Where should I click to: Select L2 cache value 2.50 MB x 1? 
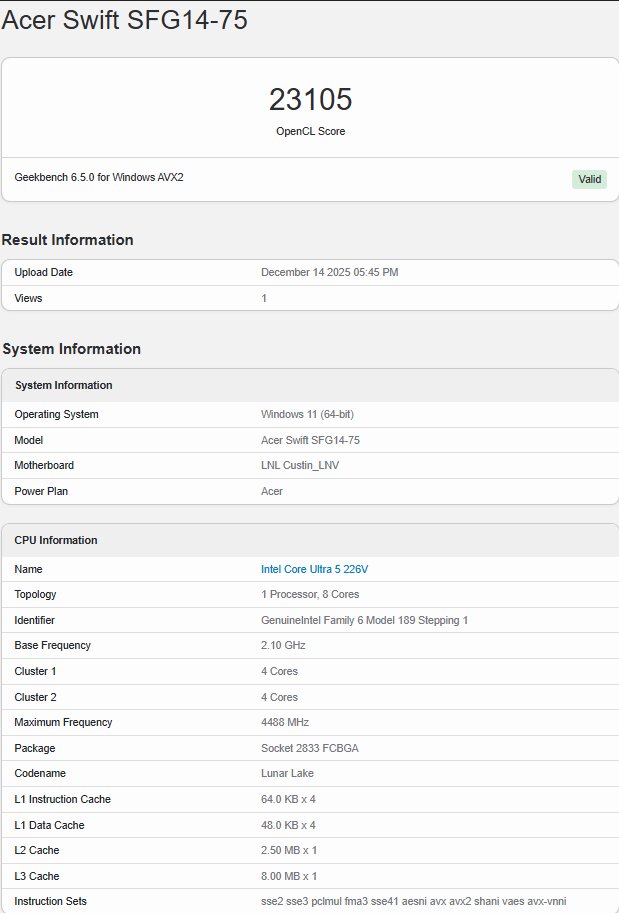pos(289,850)
